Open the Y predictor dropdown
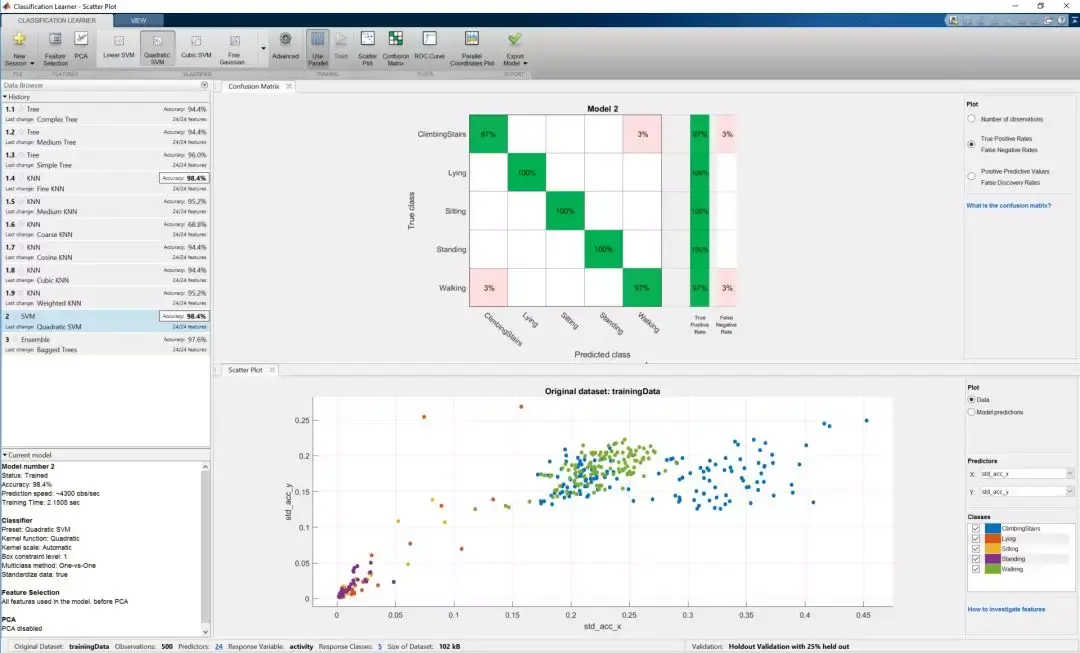 pyautogui.click(x=1068, y=491)
